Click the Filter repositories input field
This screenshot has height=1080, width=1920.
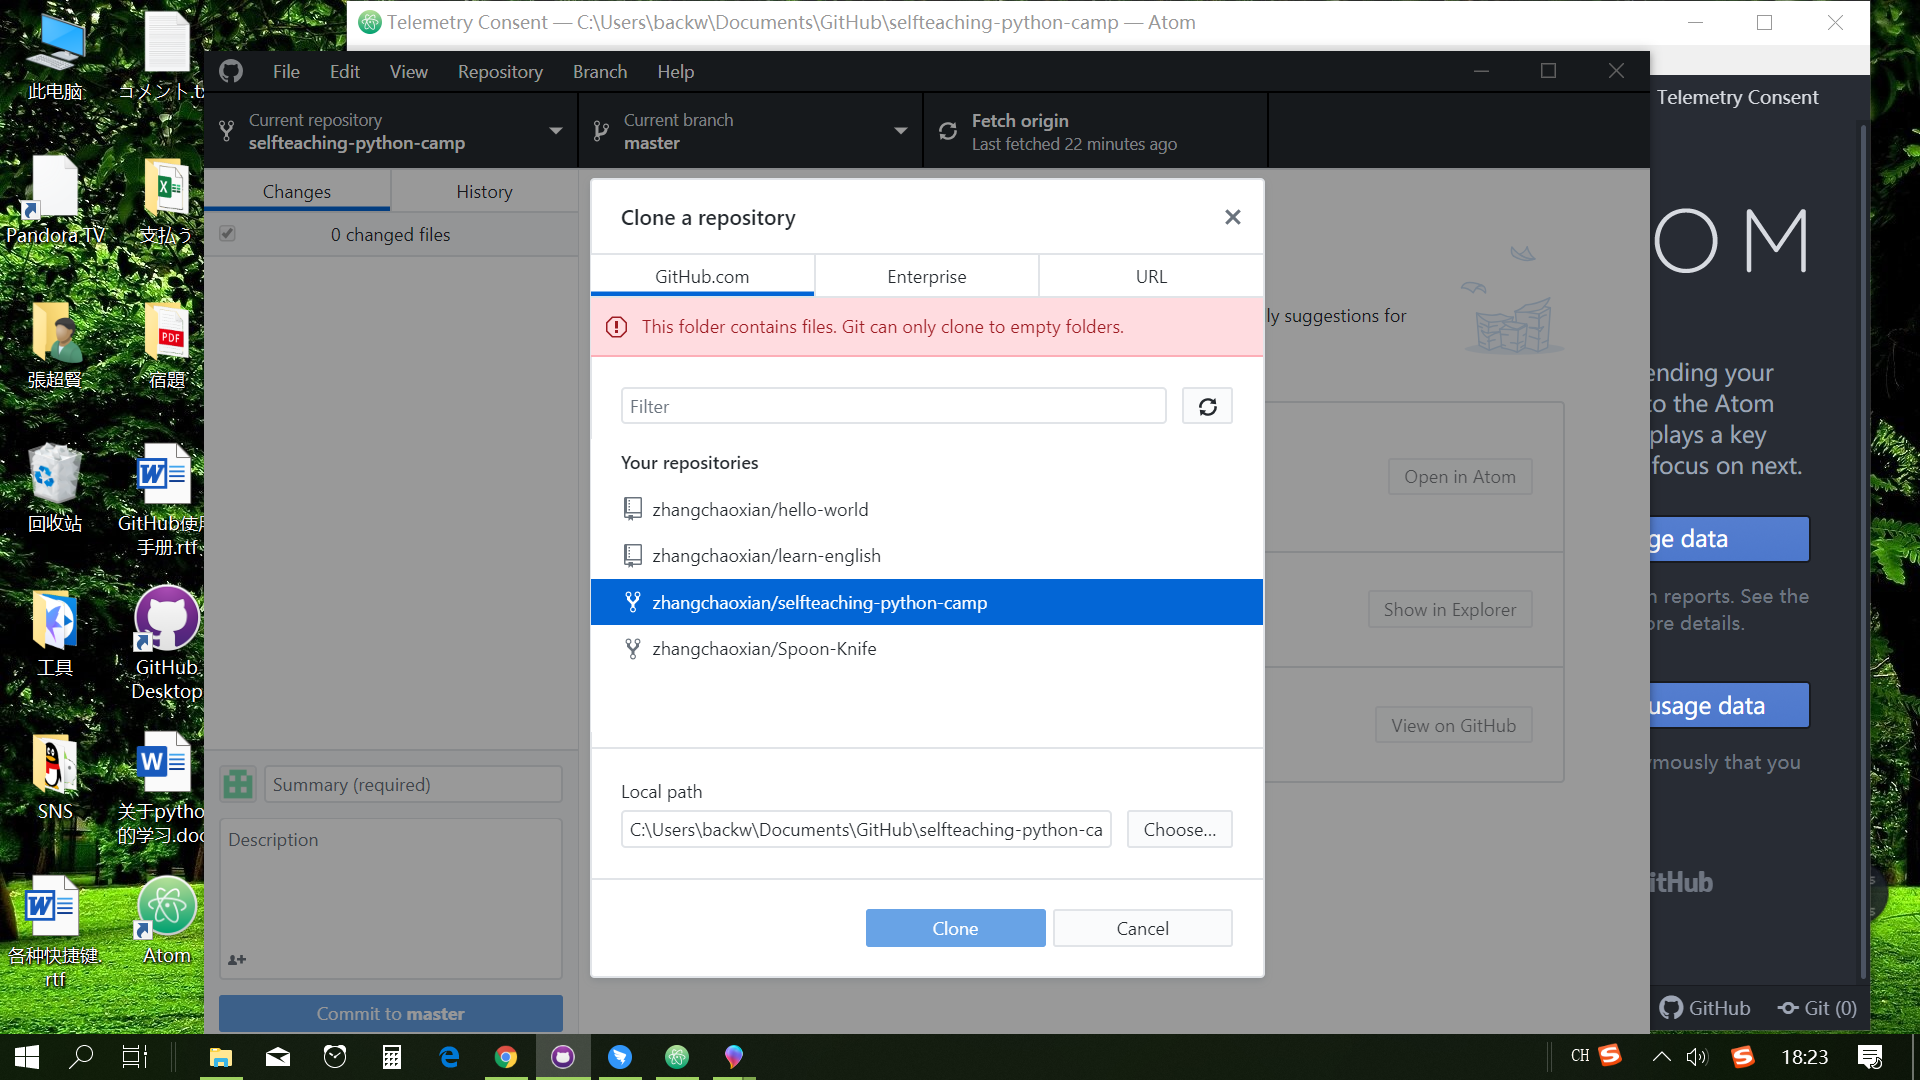coord(893,406)
